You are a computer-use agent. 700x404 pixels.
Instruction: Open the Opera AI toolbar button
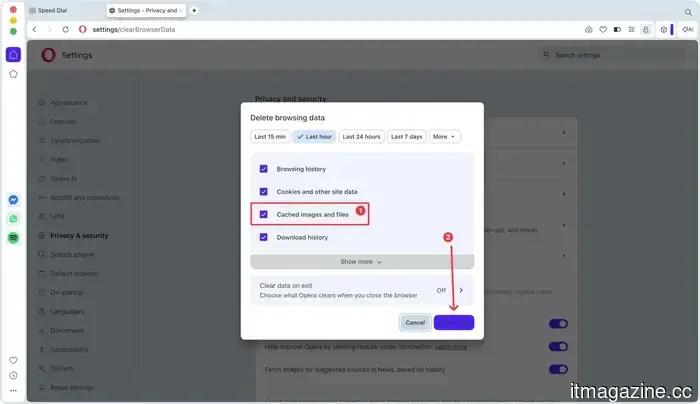point(688,29)
